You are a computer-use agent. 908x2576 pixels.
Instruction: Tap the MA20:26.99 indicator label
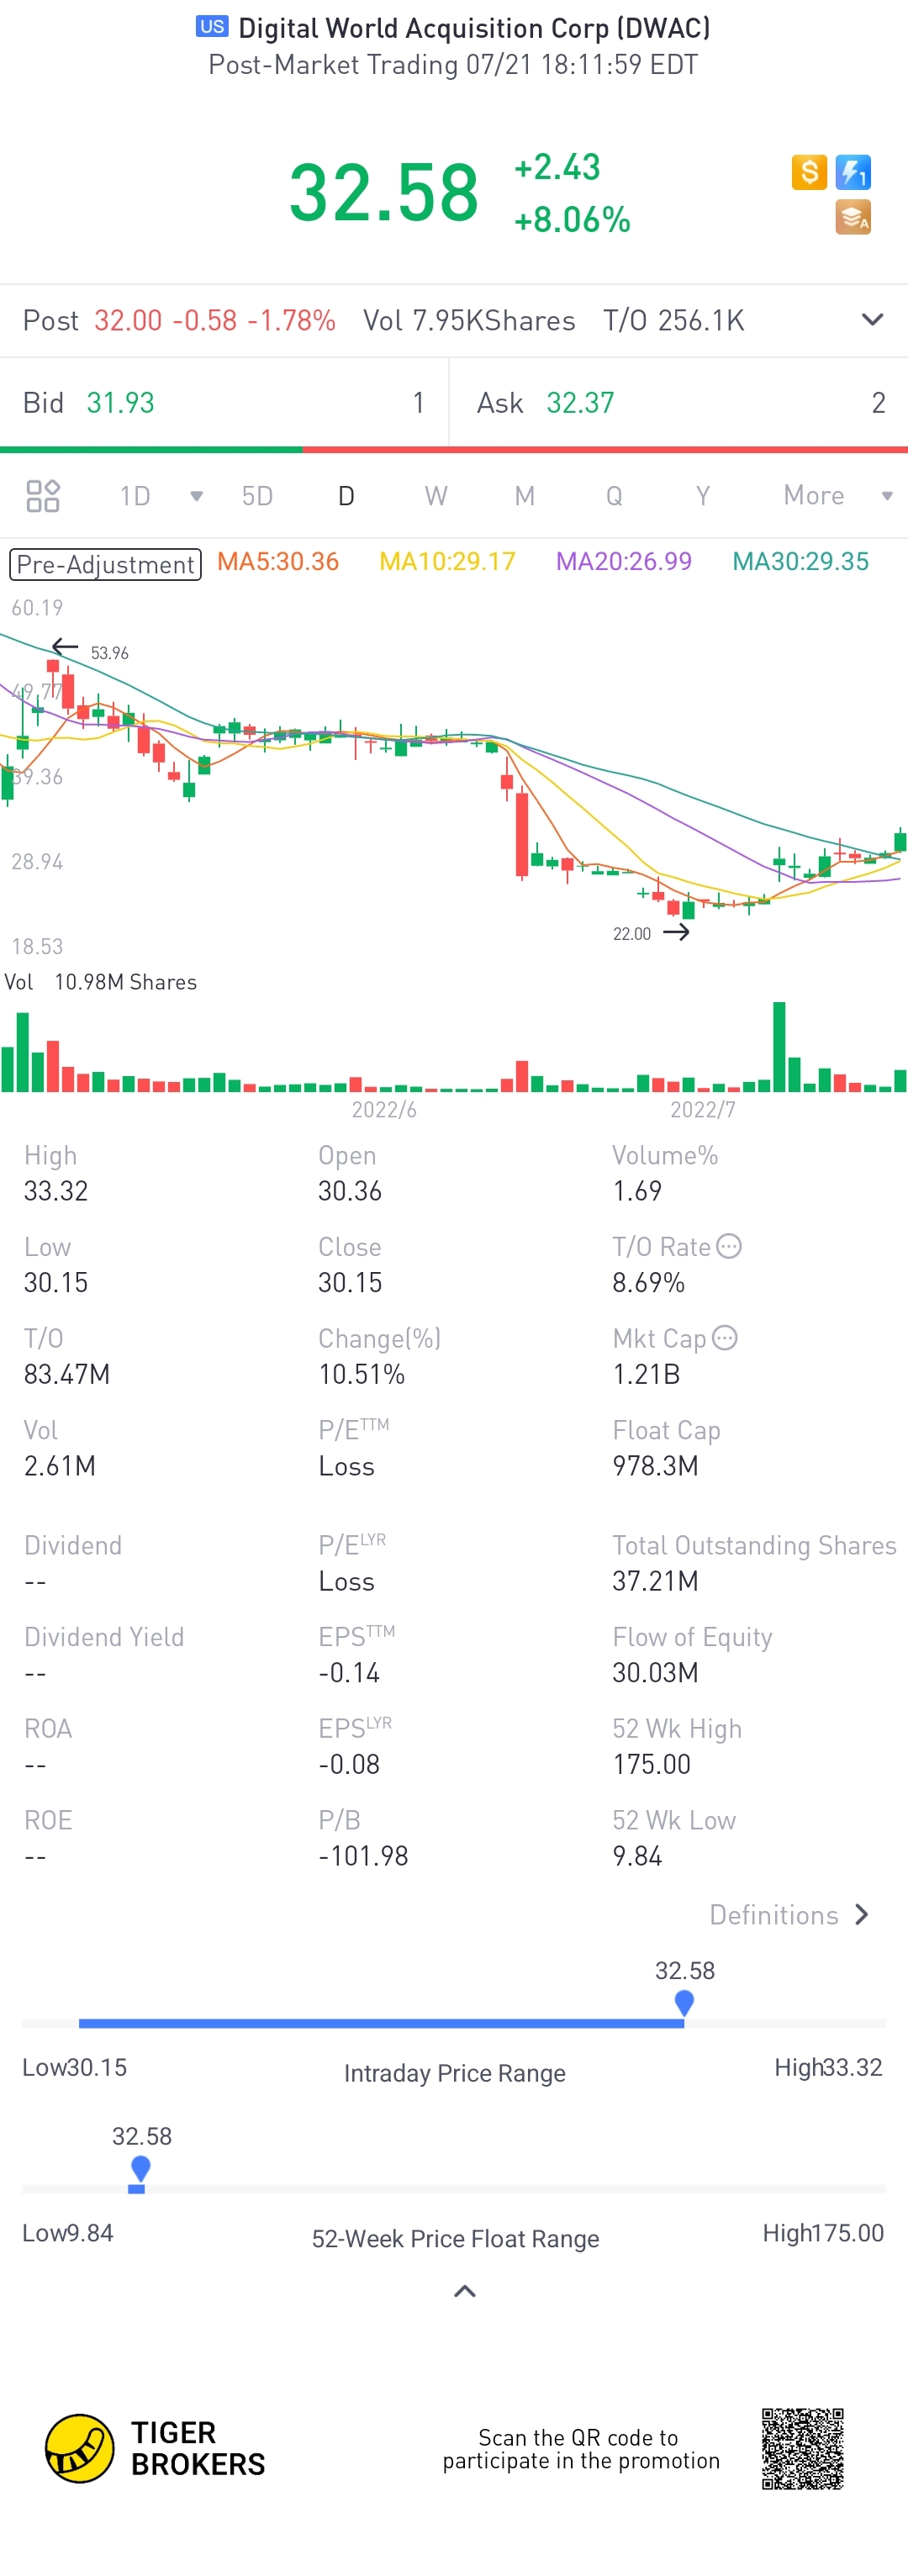coord(624,562)
